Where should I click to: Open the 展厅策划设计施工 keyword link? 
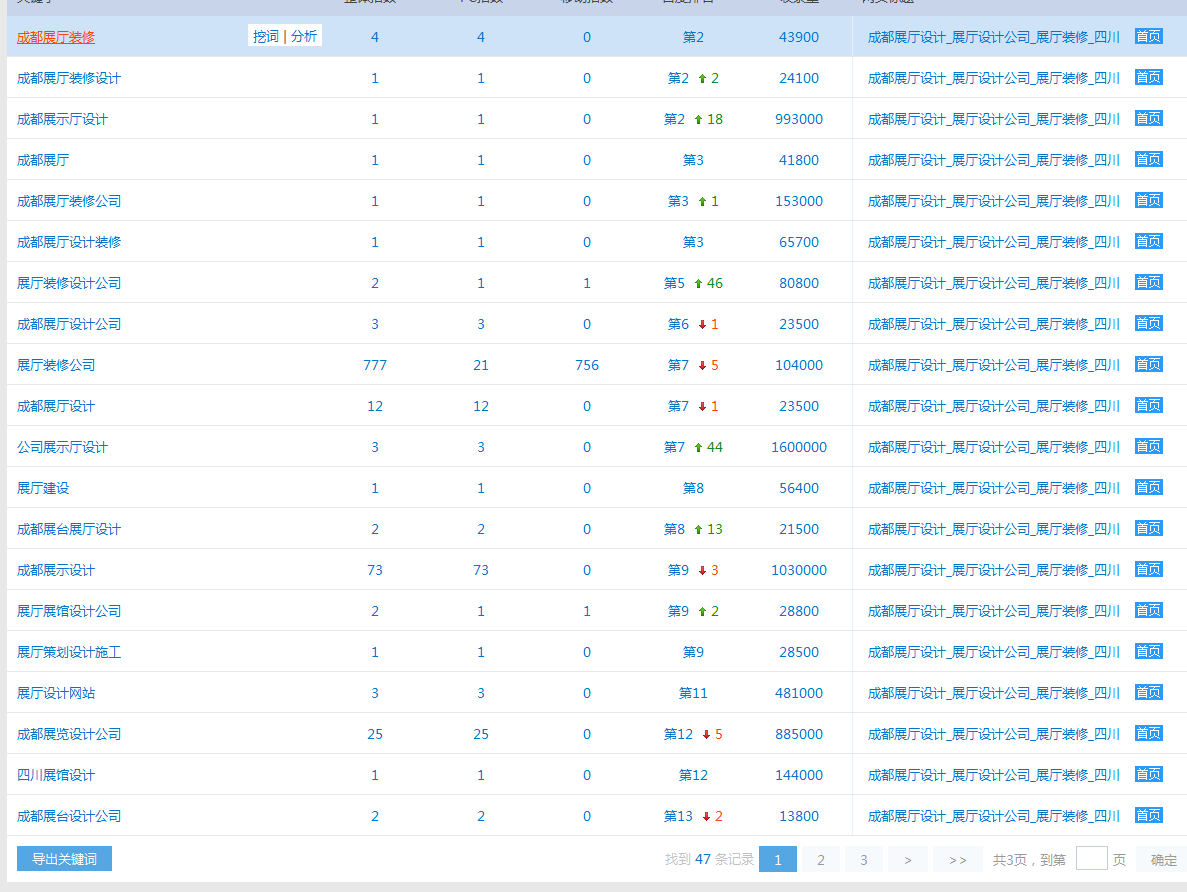click(69, 651)
